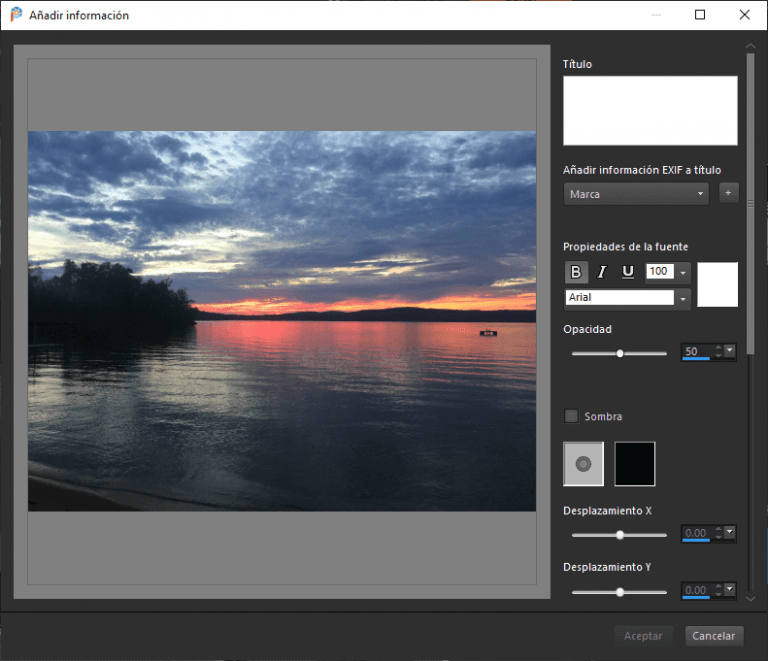
Task: Click the Opacidad spinner arrows
Action: [718, 351]
